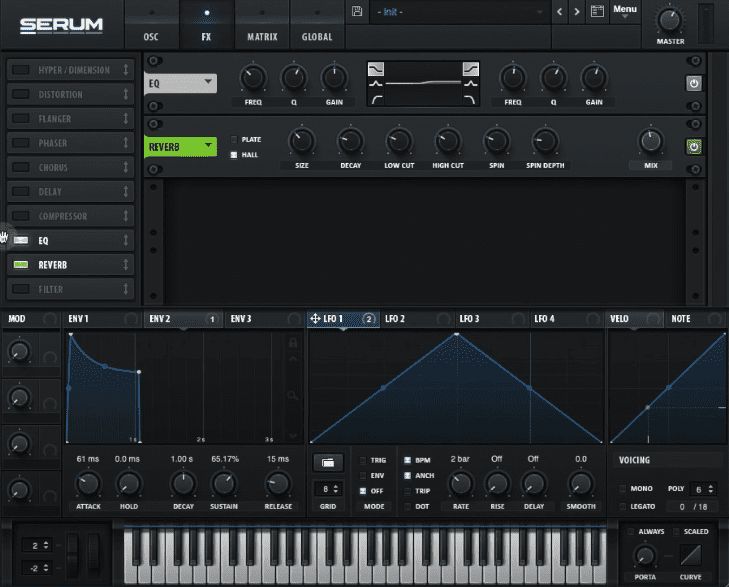Viewport: 729px width, 587px height.
Task: Toggle the LFO ANCH checkbox
Action: 407,475
